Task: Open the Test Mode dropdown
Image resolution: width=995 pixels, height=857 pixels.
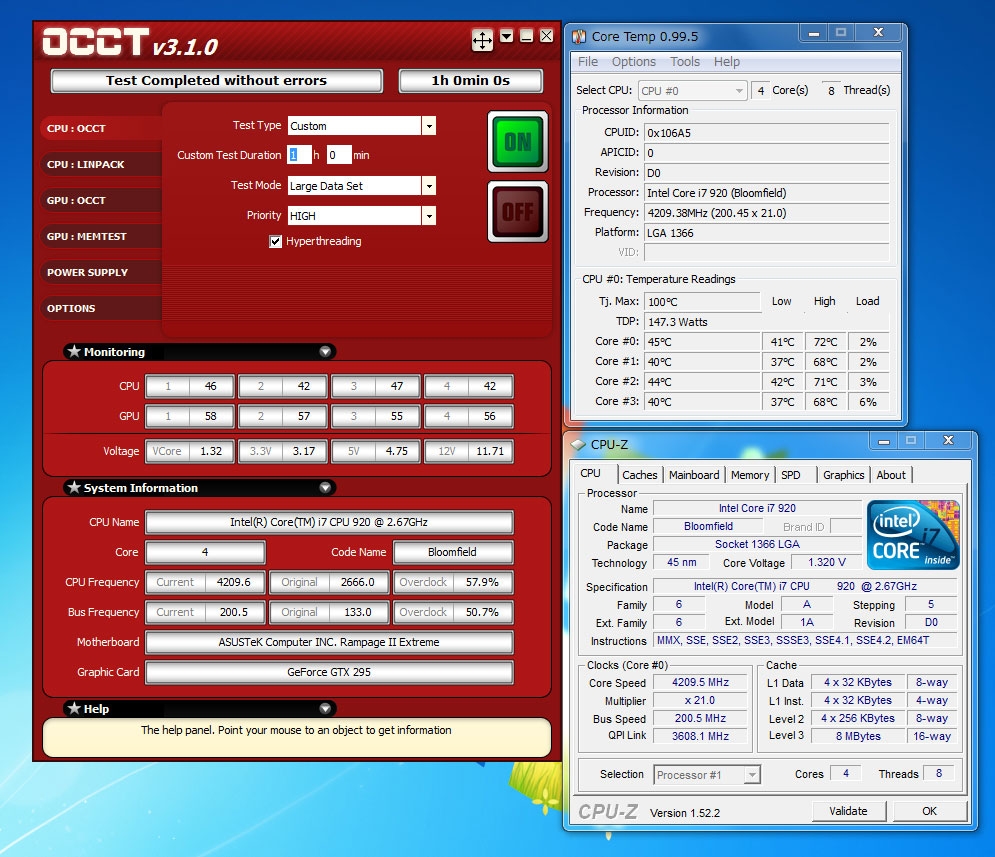Action: click(x=429, y=186)
